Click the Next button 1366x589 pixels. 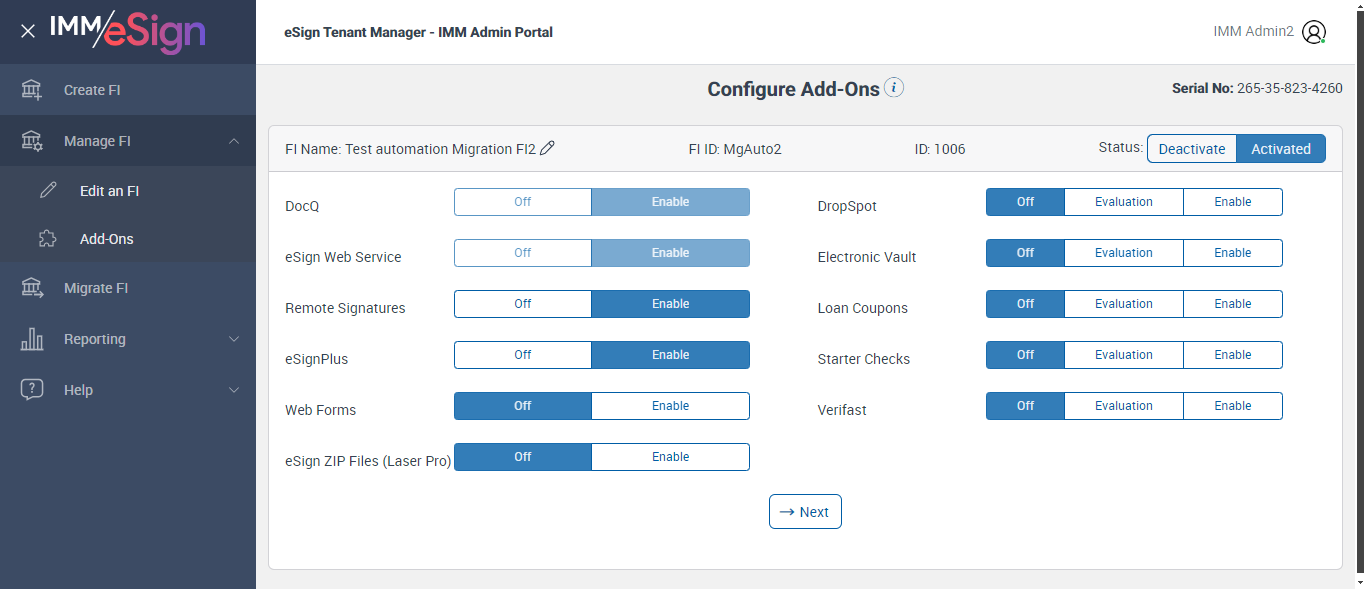tap(805, 512)
